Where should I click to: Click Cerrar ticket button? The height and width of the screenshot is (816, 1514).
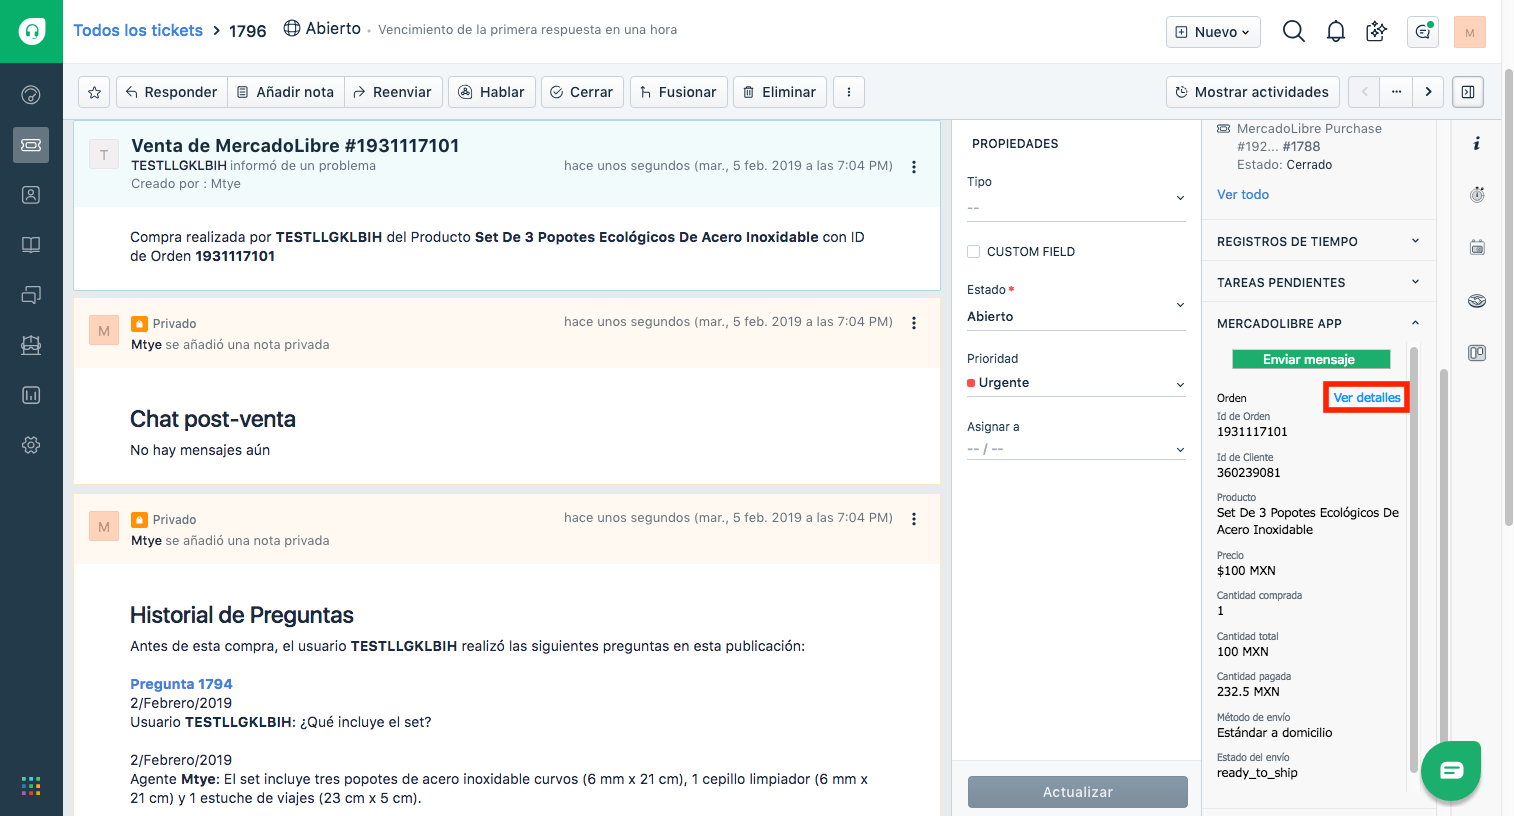[x=582, y=92]
